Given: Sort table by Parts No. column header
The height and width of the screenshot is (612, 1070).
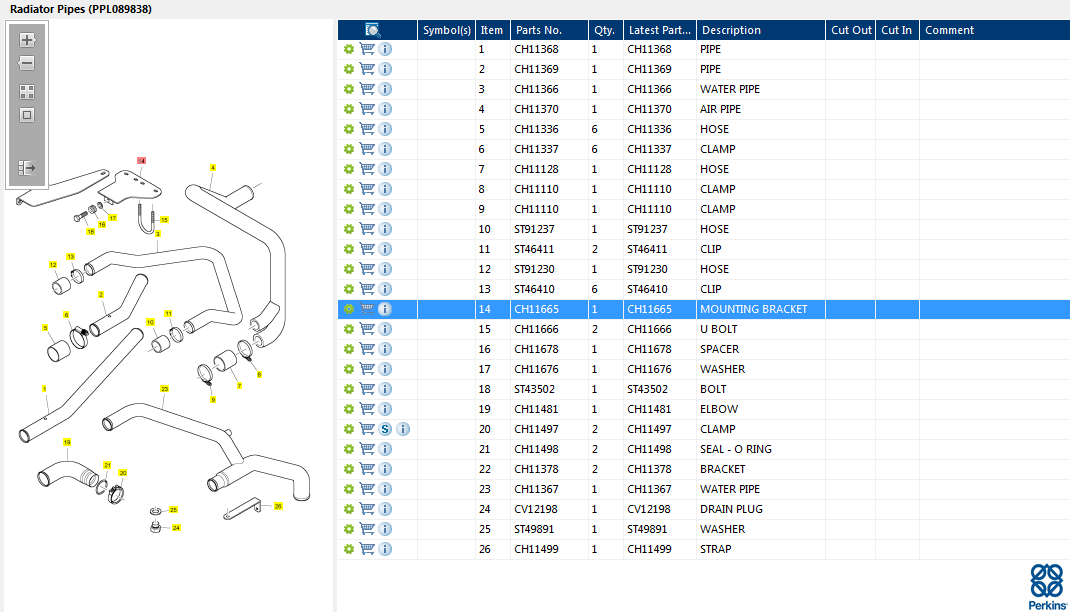Looking at the screenshot, I should coord(538,30).
